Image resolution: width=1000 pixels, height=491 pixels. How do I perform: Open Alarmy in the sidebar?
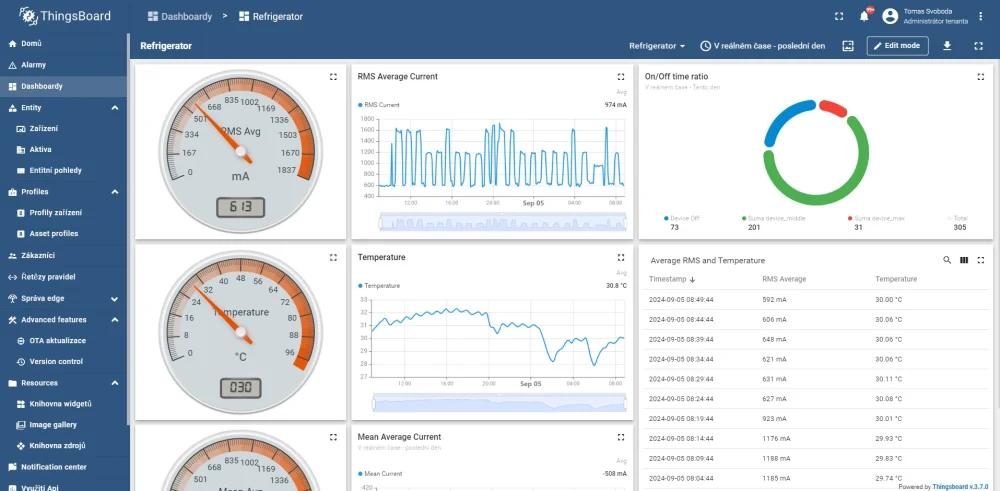[x=64, y=65]
